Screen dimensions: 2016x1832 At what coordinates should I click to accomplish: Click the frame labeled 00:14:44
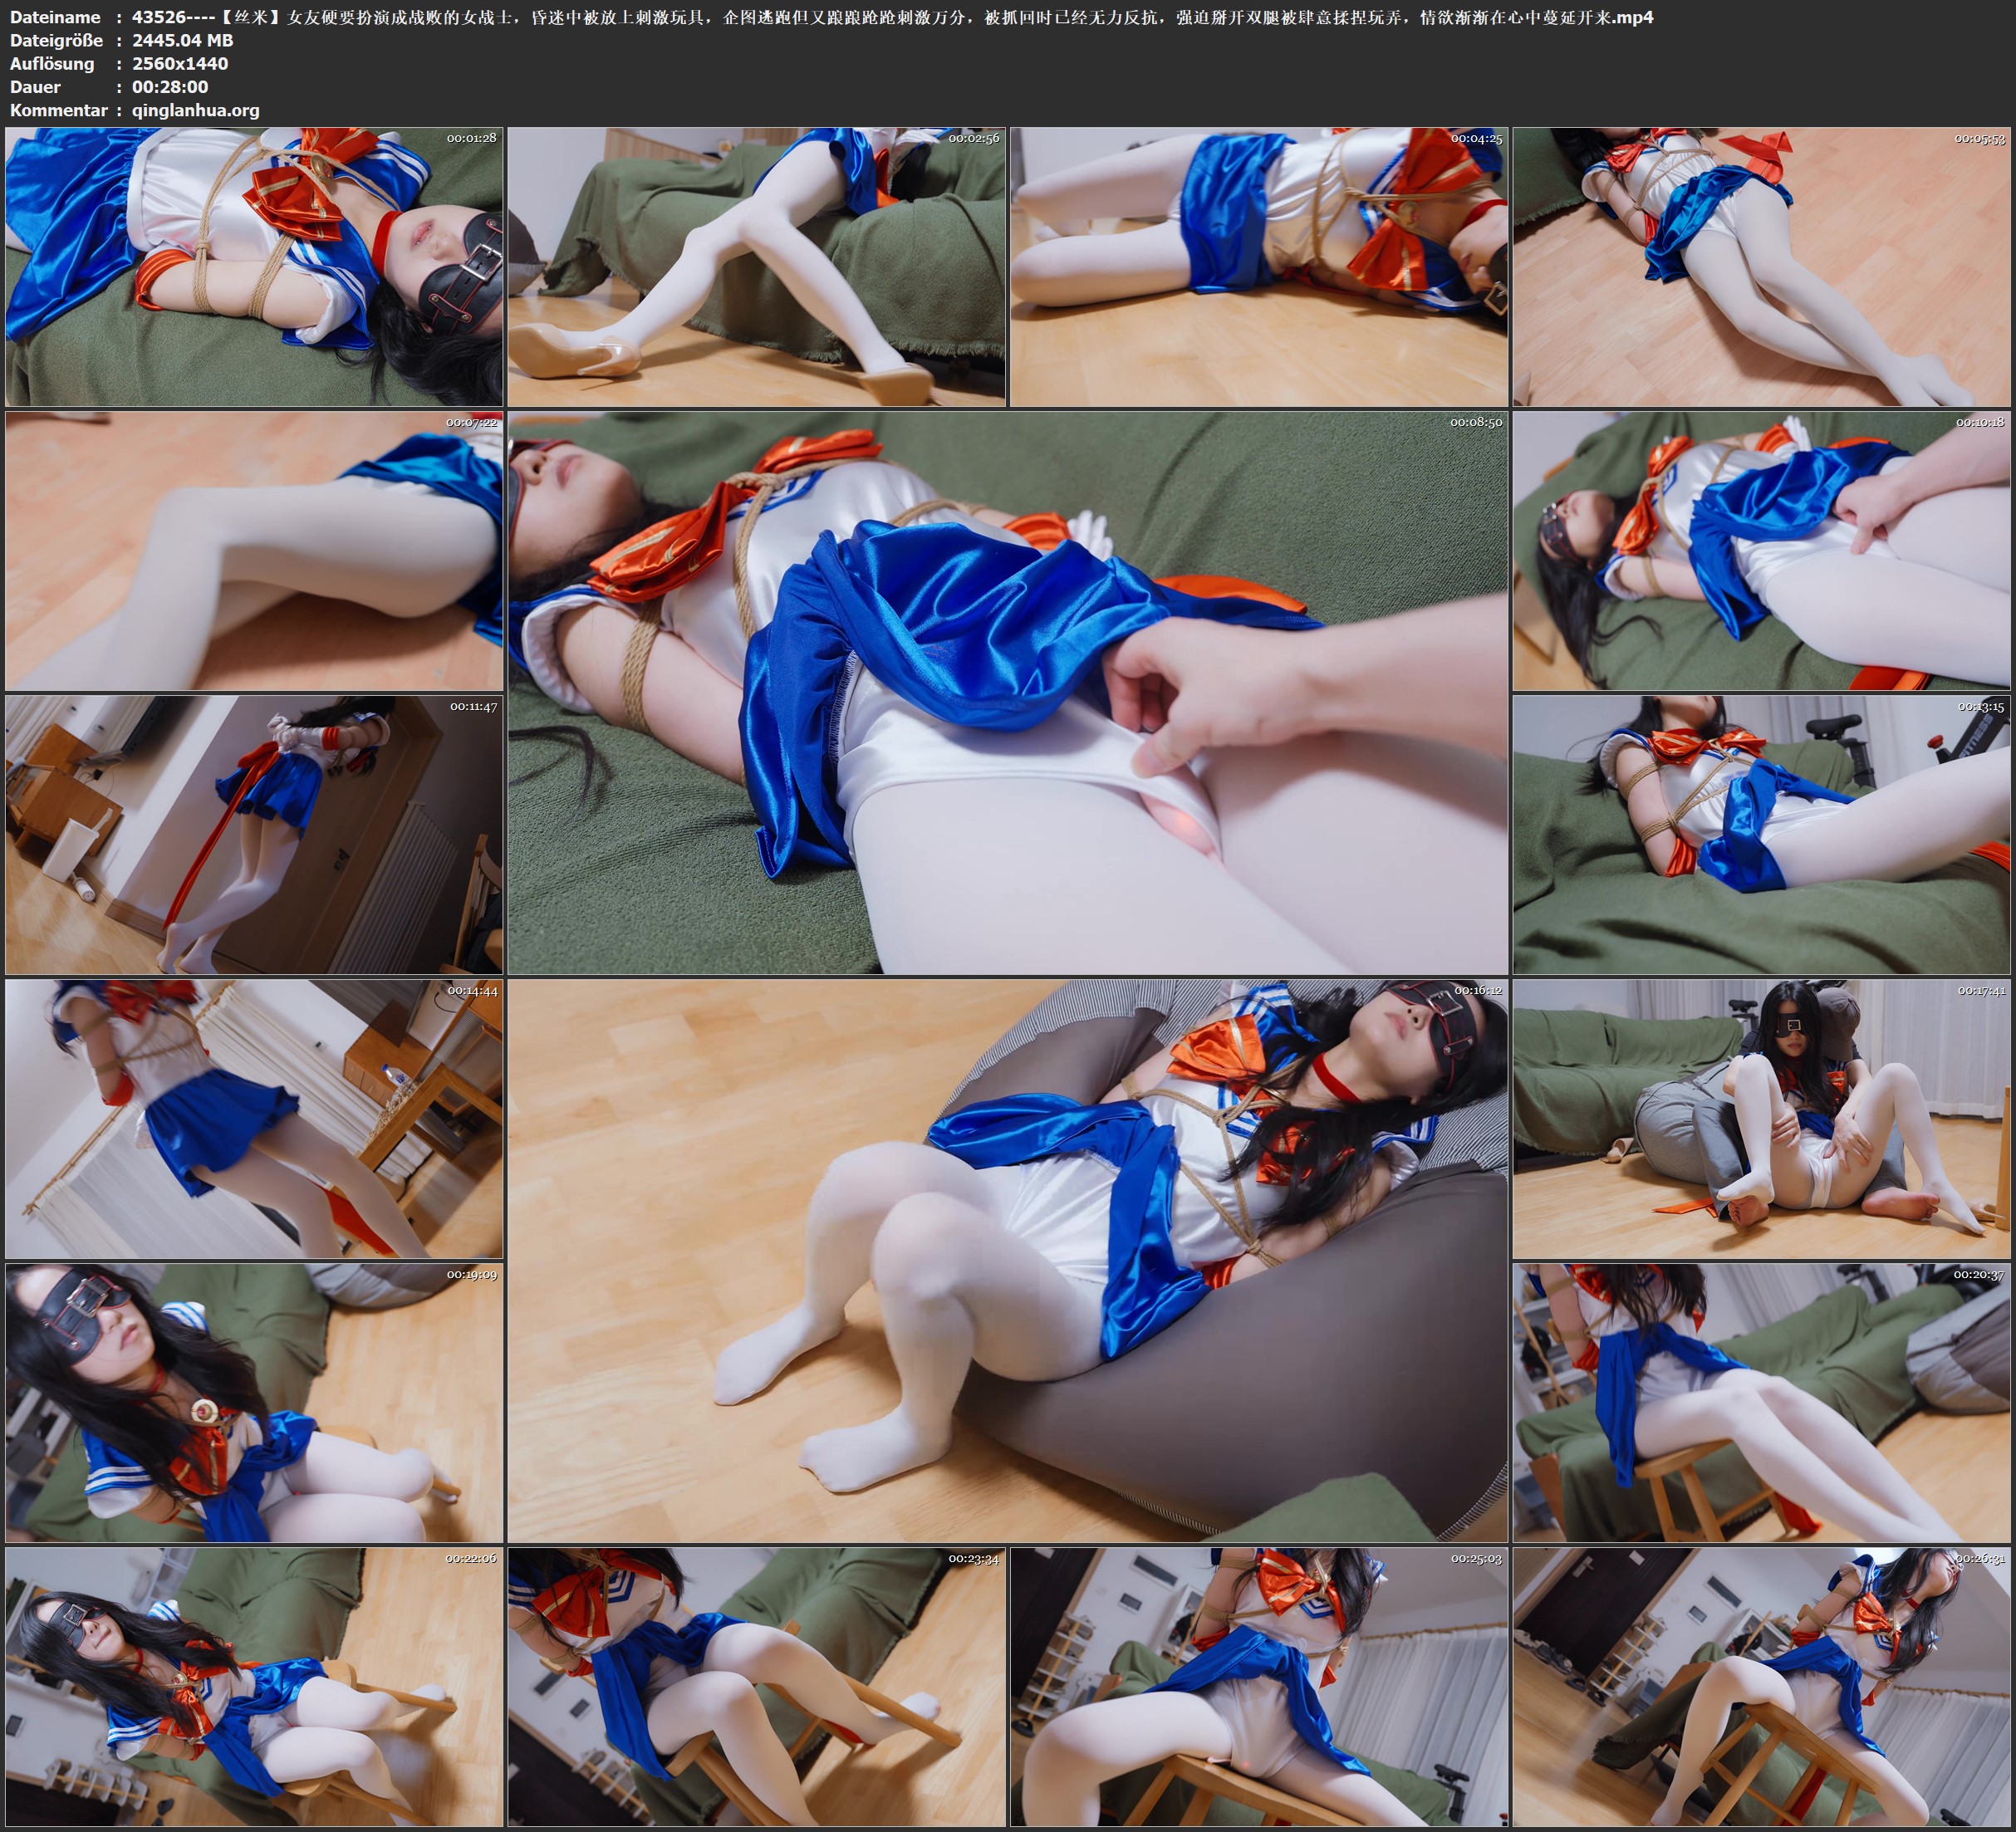point(254,1118)
